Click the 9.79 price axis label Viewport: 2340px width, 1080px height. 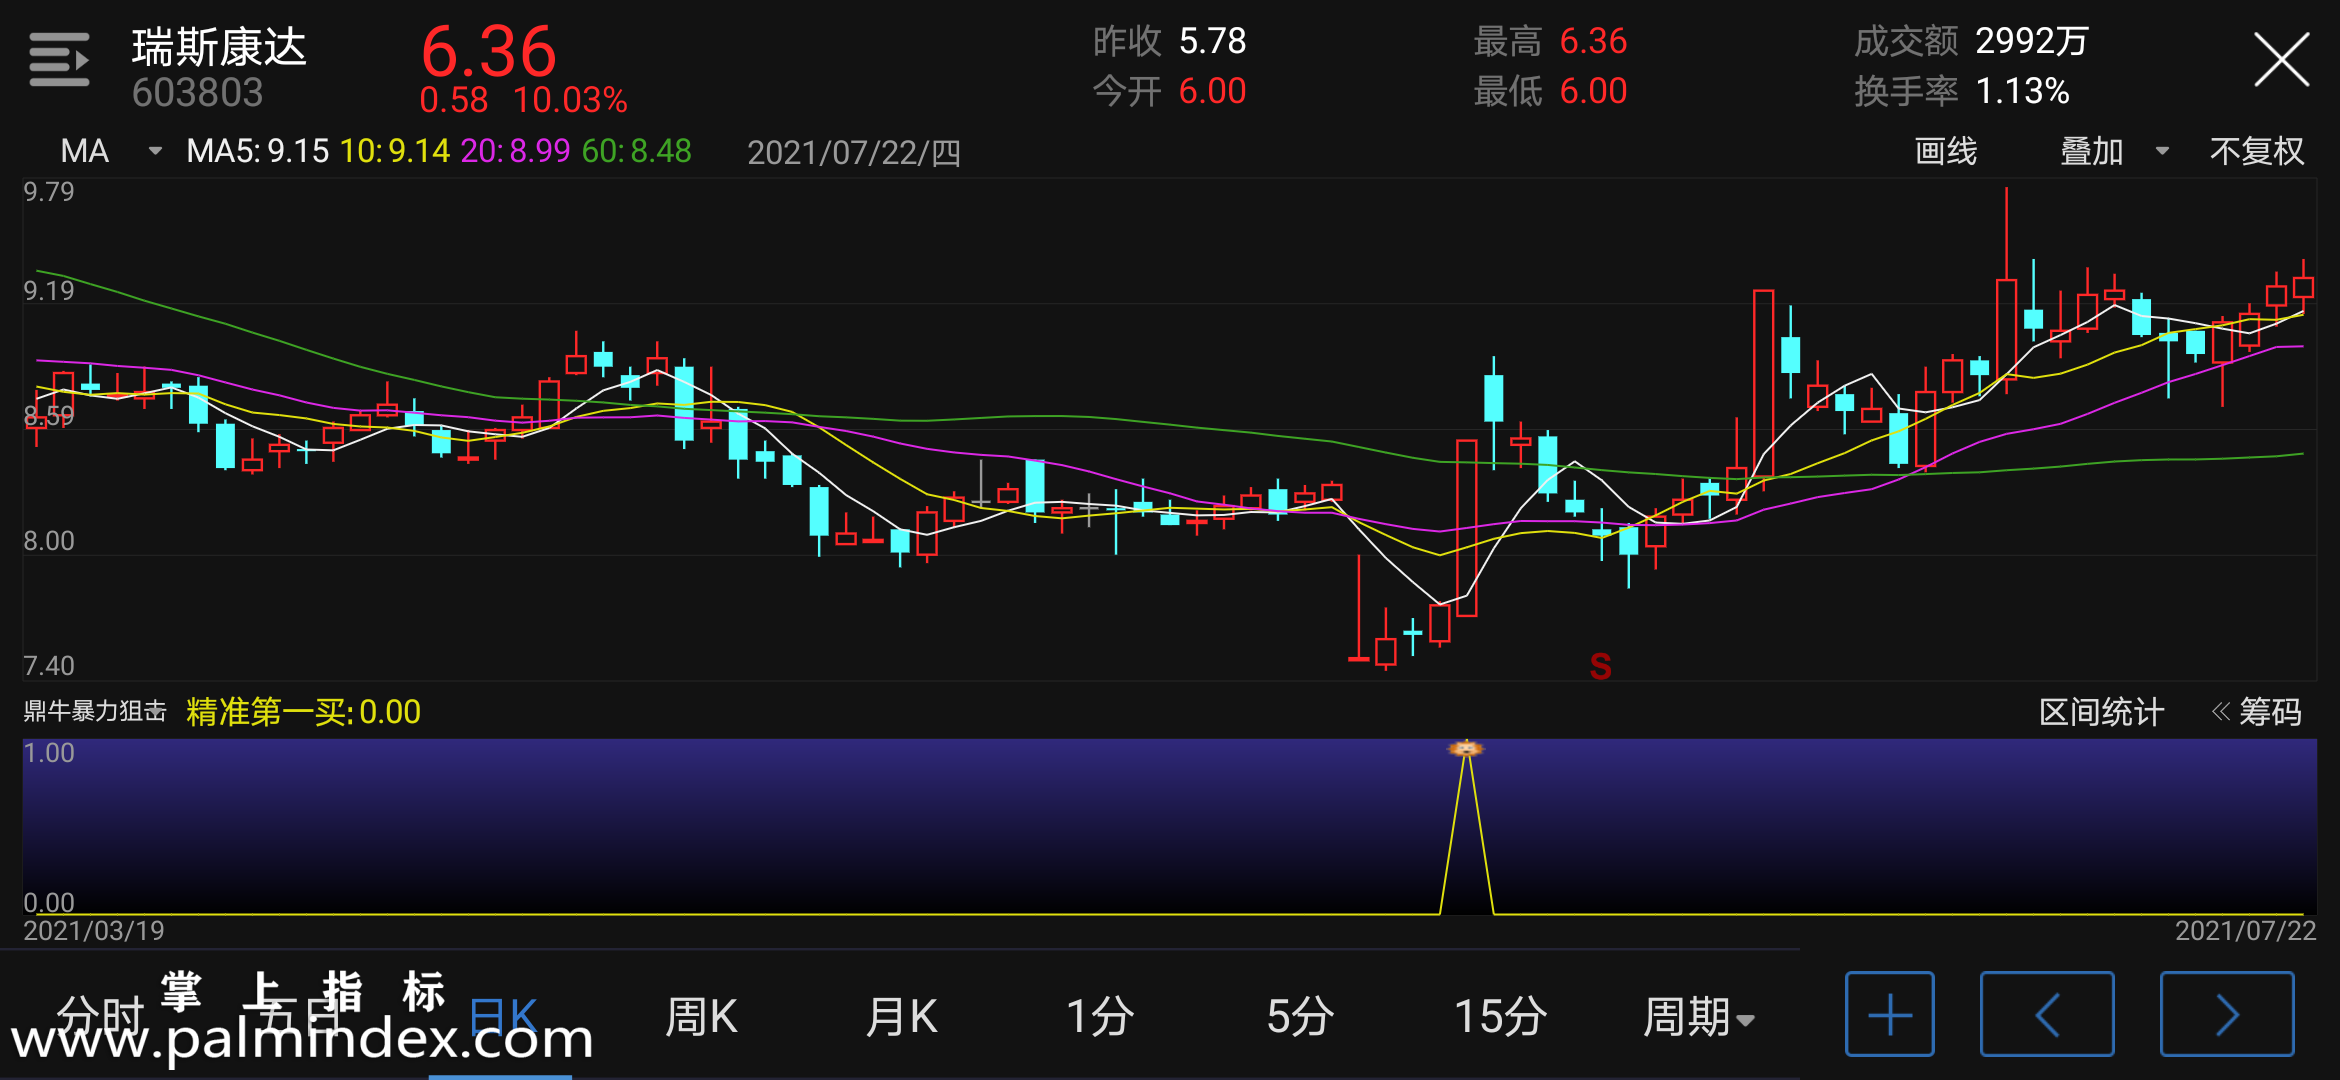click(x=49, y=191)
